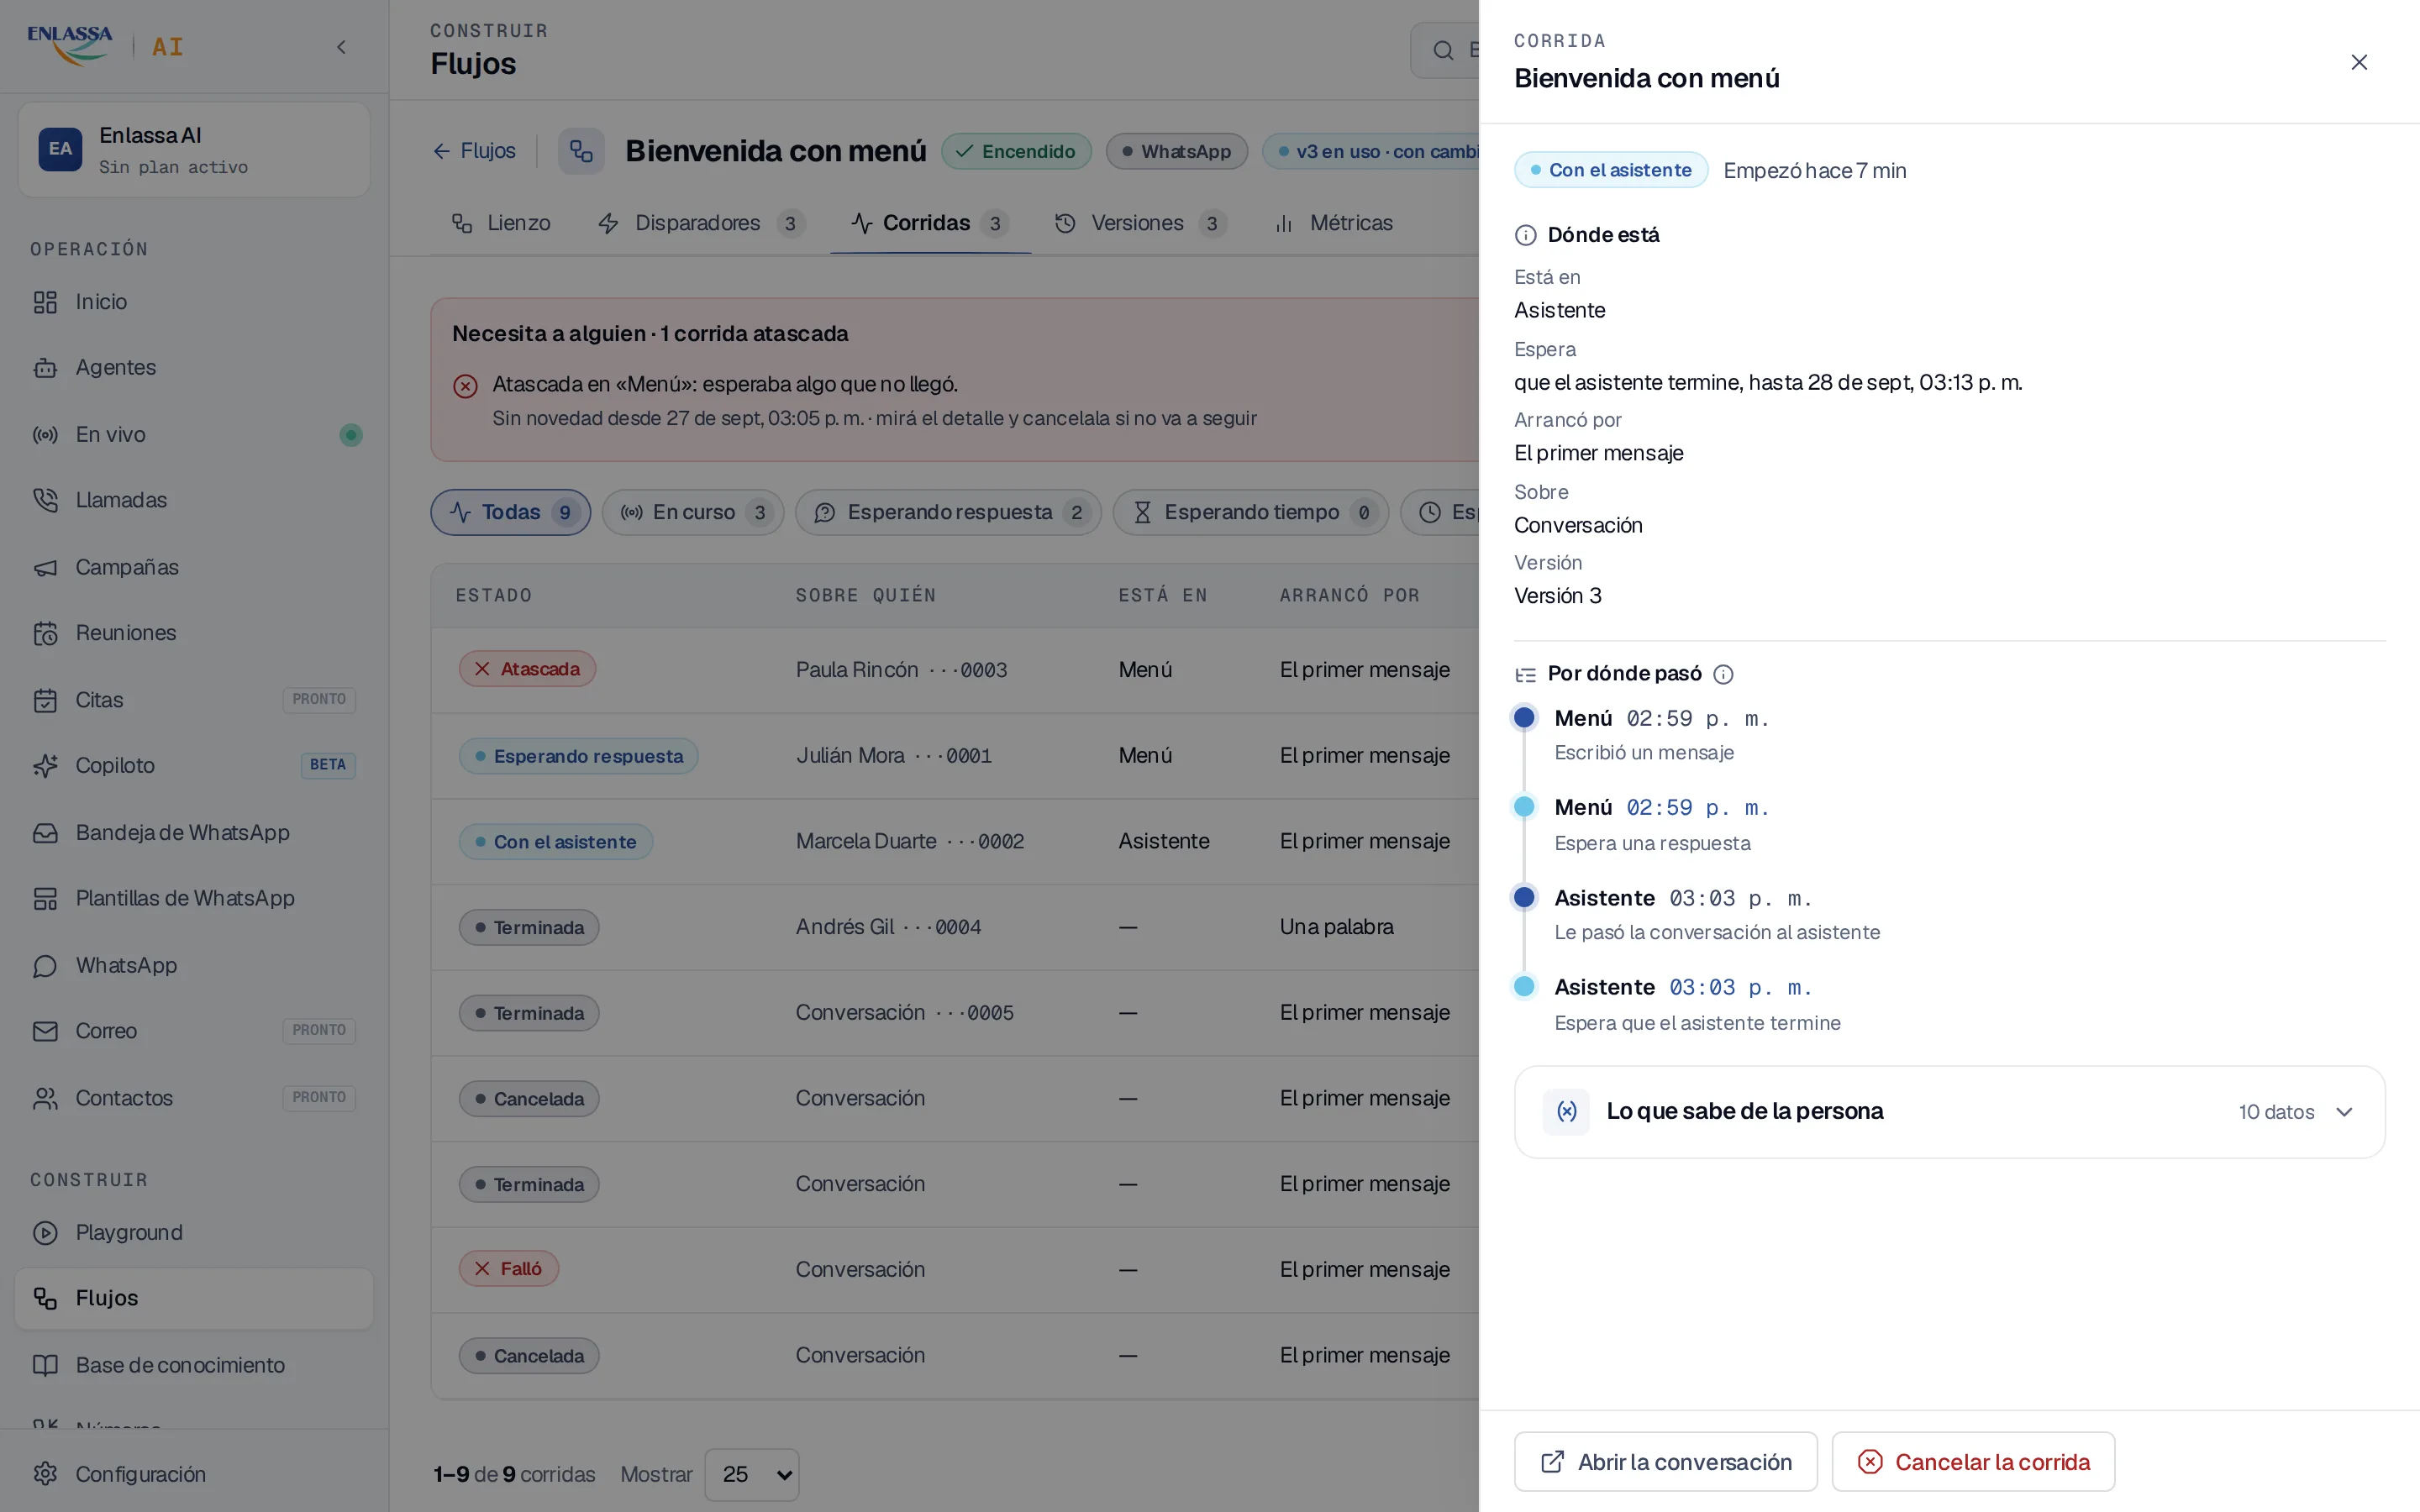The height and width of the screenshot is (1512, 2420).
Task: Click the info icon beside Por dónde pasó
Action: pyautogui.click(x=1723, y=674)
